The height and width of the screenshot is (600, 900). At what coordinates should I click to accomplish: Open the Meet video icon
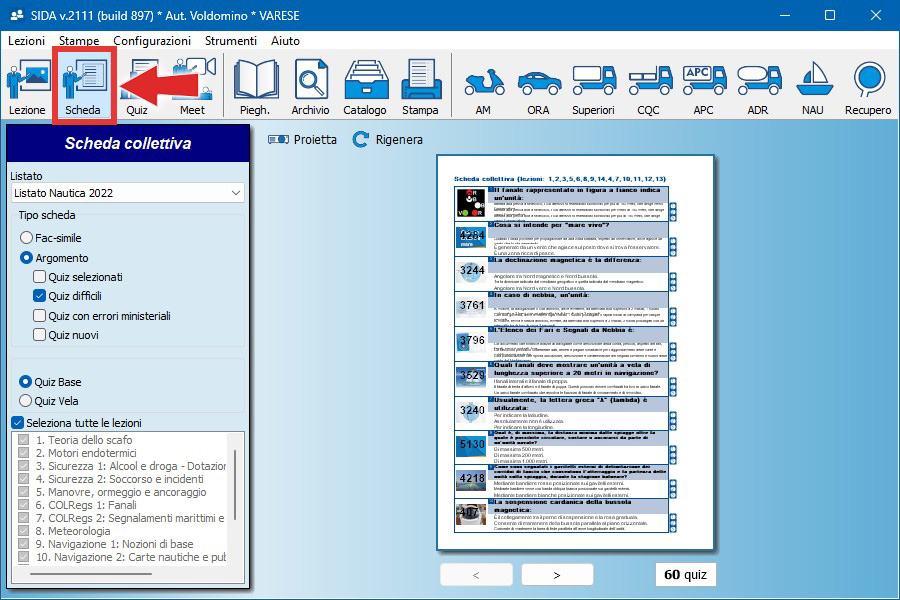point(192,87)
